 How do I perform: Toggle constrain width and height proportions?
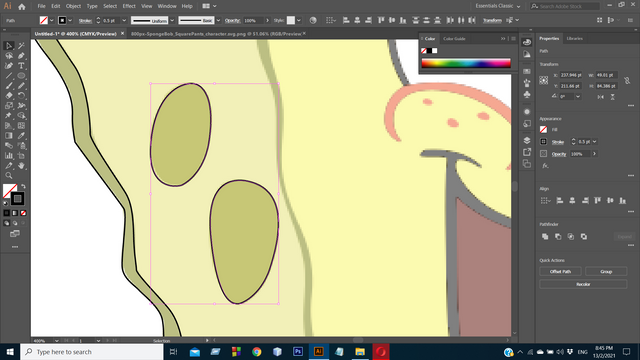pyautogui.click(x=627, y=80)
